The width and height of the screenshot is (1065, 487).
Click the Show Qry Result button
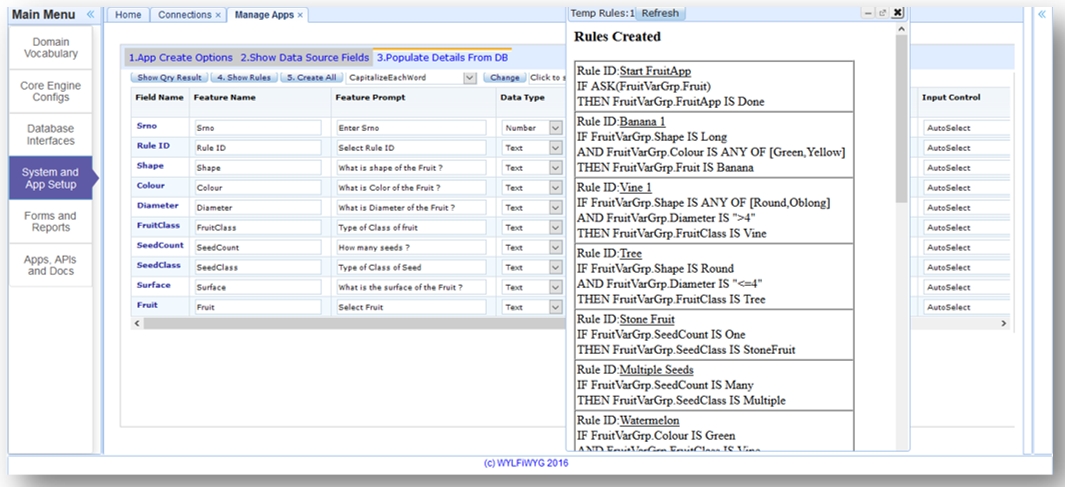[169, 77]
